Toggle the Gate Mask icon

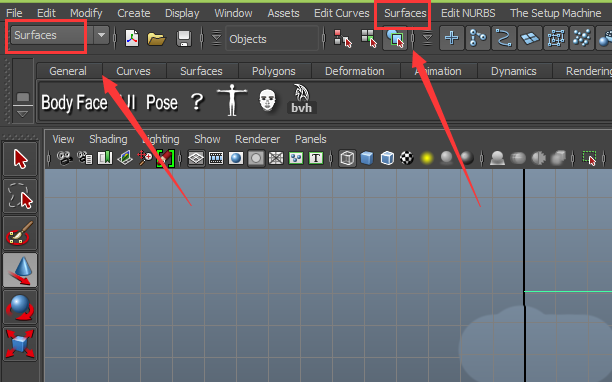[256, 158]
